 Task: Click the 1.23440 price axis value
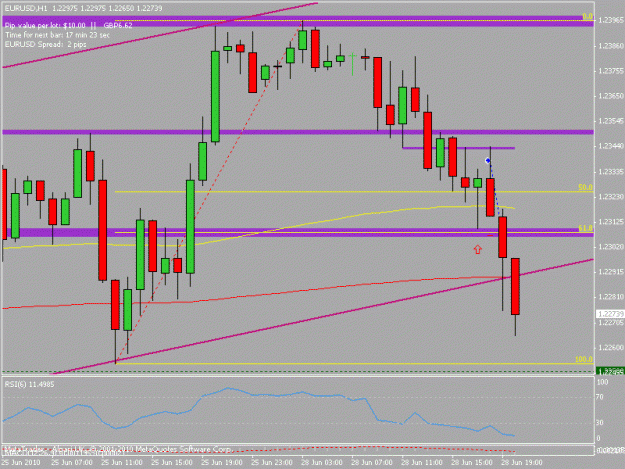click(611, 146)
